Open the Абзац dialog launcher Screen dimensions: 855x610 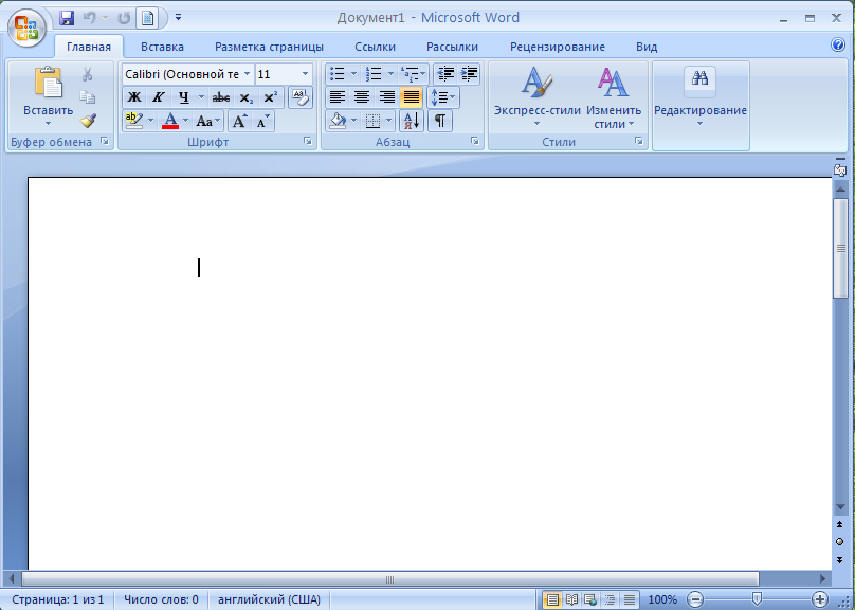475,142
